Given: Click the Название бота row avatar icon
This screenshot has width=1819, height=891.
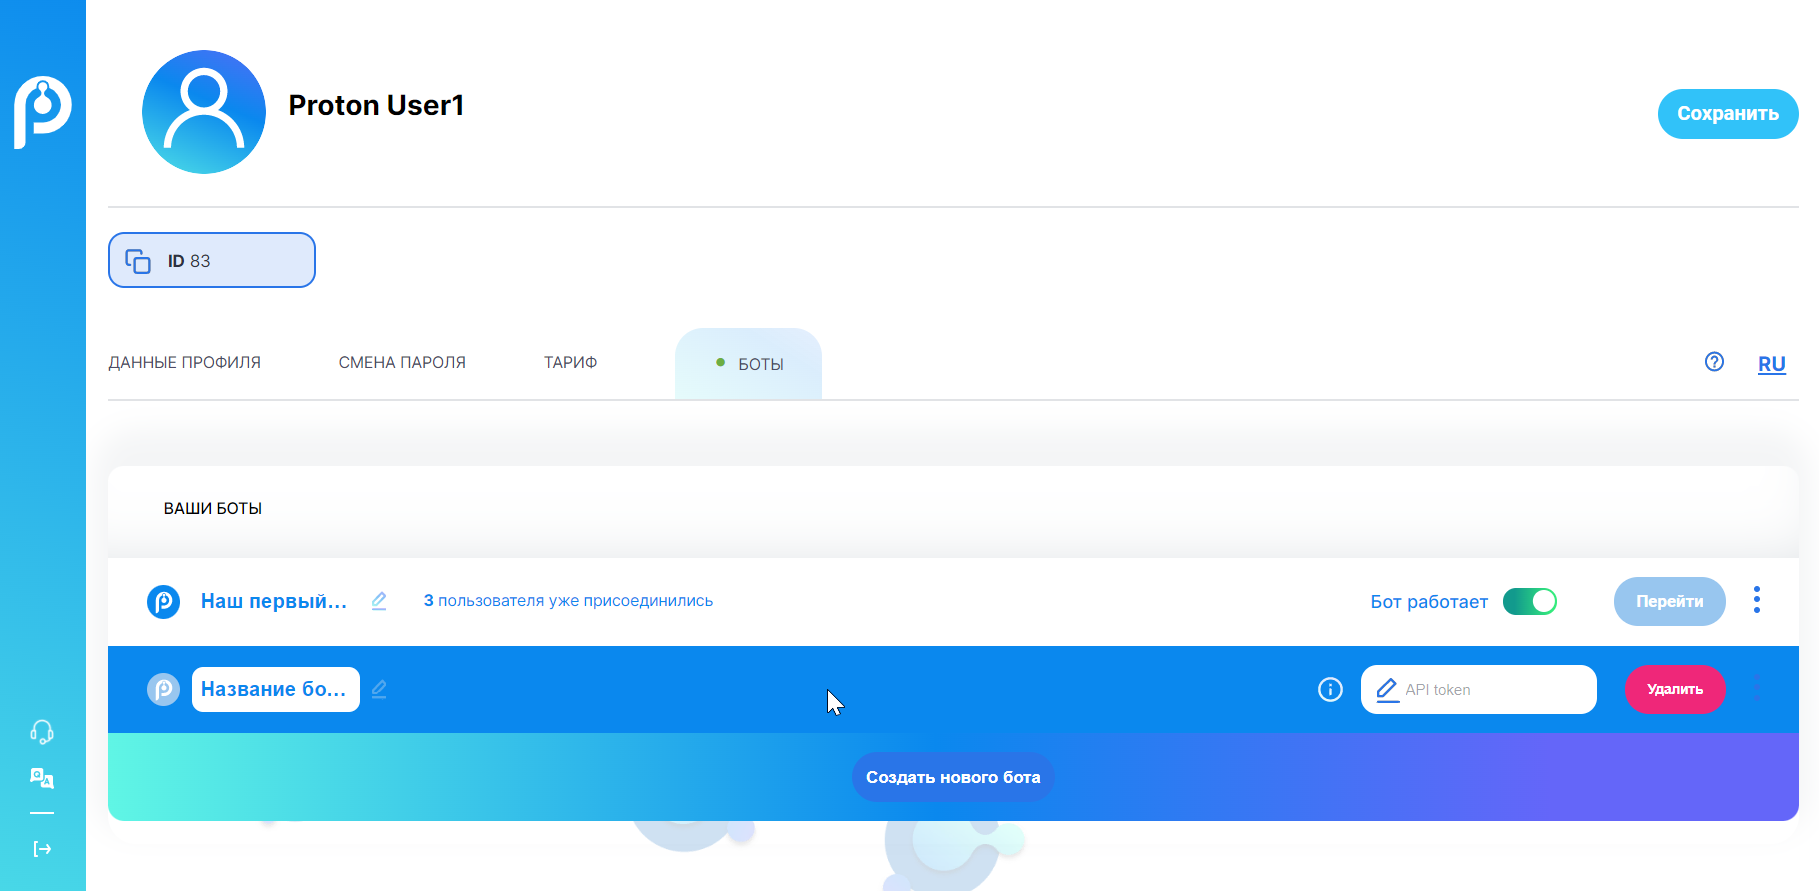Looking at the screenshot, I should [163, 689].
